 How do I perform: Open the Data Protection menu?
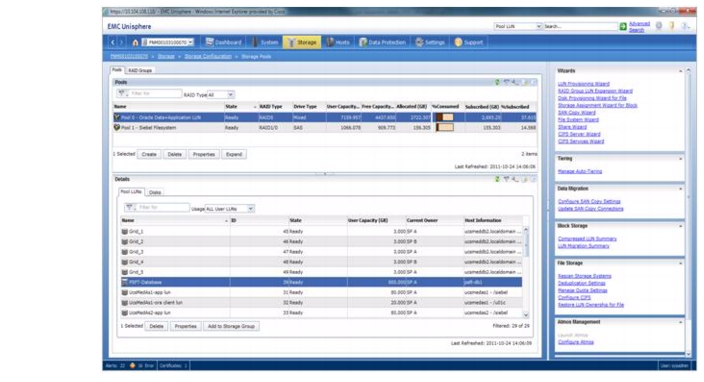click(383, 42)
